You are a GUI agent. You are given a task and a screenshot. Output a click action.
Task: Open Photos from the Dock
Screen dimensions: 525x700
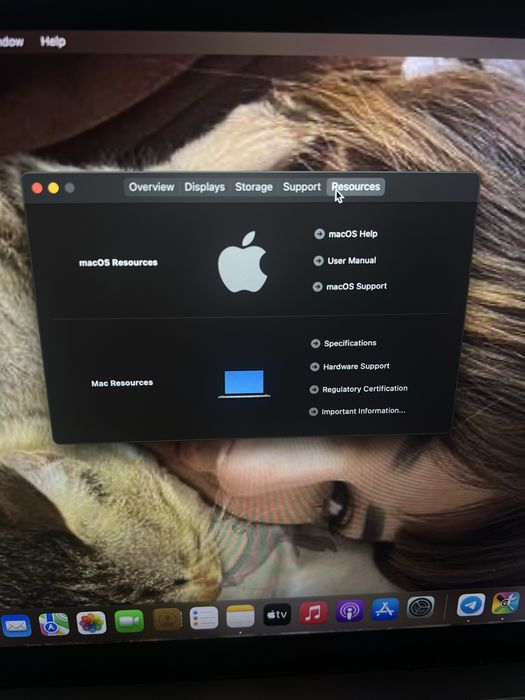click(x=91, y=622)
